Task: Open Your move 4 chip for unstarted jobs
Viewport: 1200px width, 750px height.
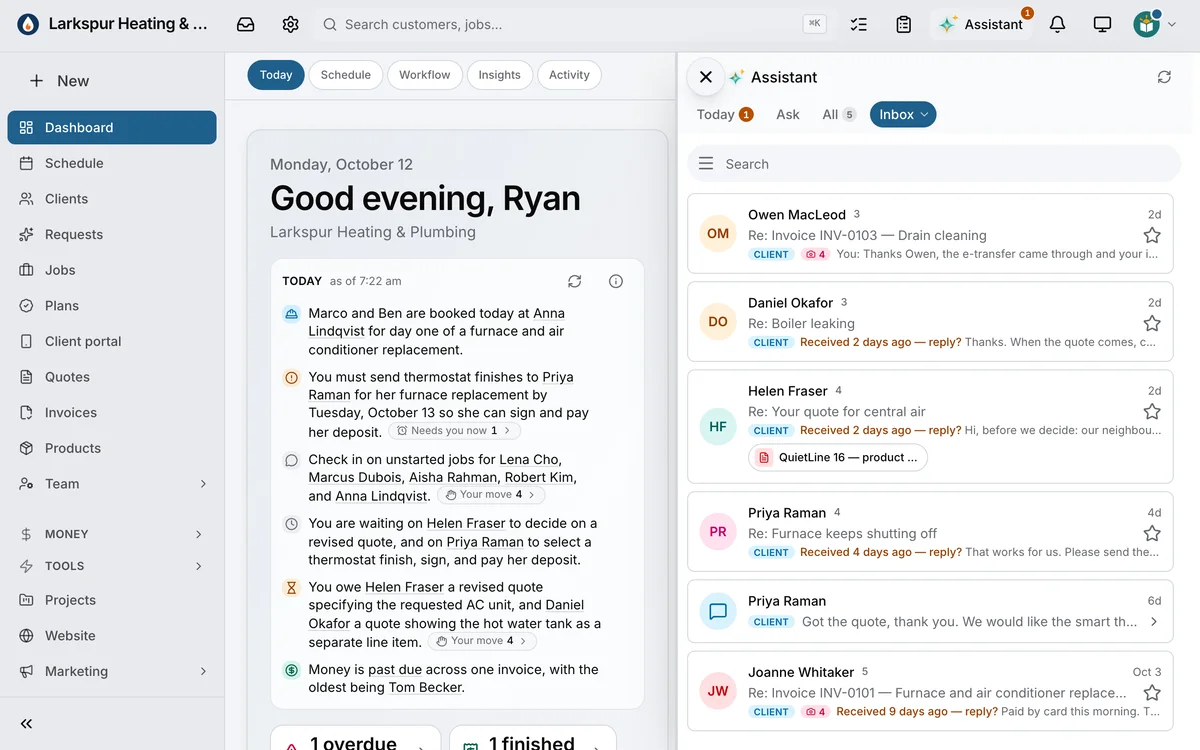Action: click(x=491, y=495)
